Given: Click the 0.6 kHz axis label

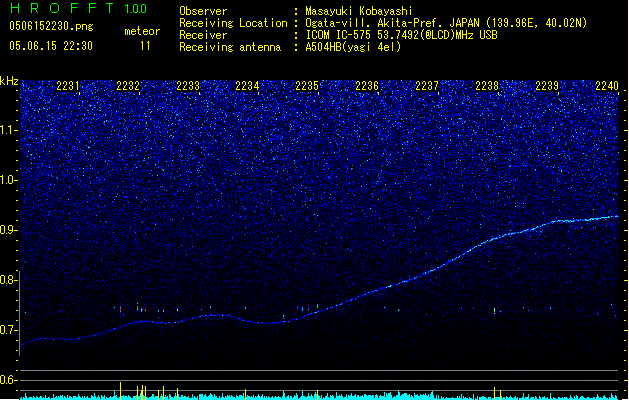Looking at the screenshot, I should [x=8, y=380].
